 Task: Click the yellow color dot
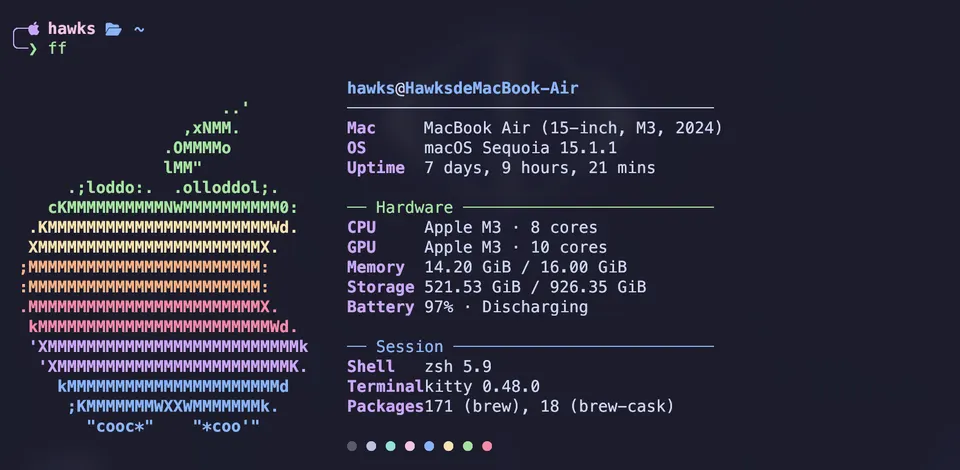click(x=448, y=446)
